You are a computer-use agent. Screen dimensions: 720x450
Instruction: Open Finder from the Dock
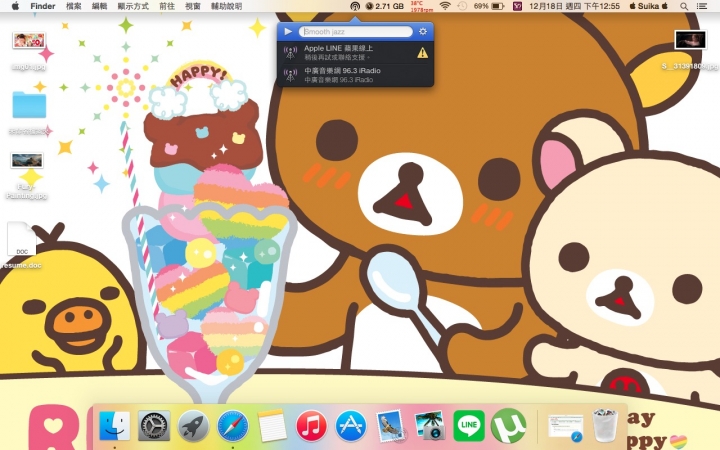click(x=114, y=426)
